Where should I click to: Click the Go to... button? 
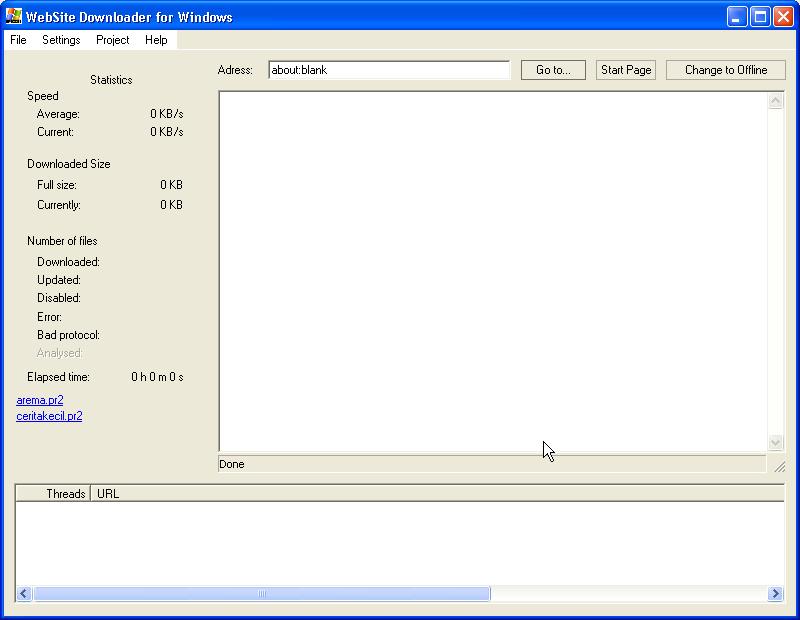tap(553, 70)
